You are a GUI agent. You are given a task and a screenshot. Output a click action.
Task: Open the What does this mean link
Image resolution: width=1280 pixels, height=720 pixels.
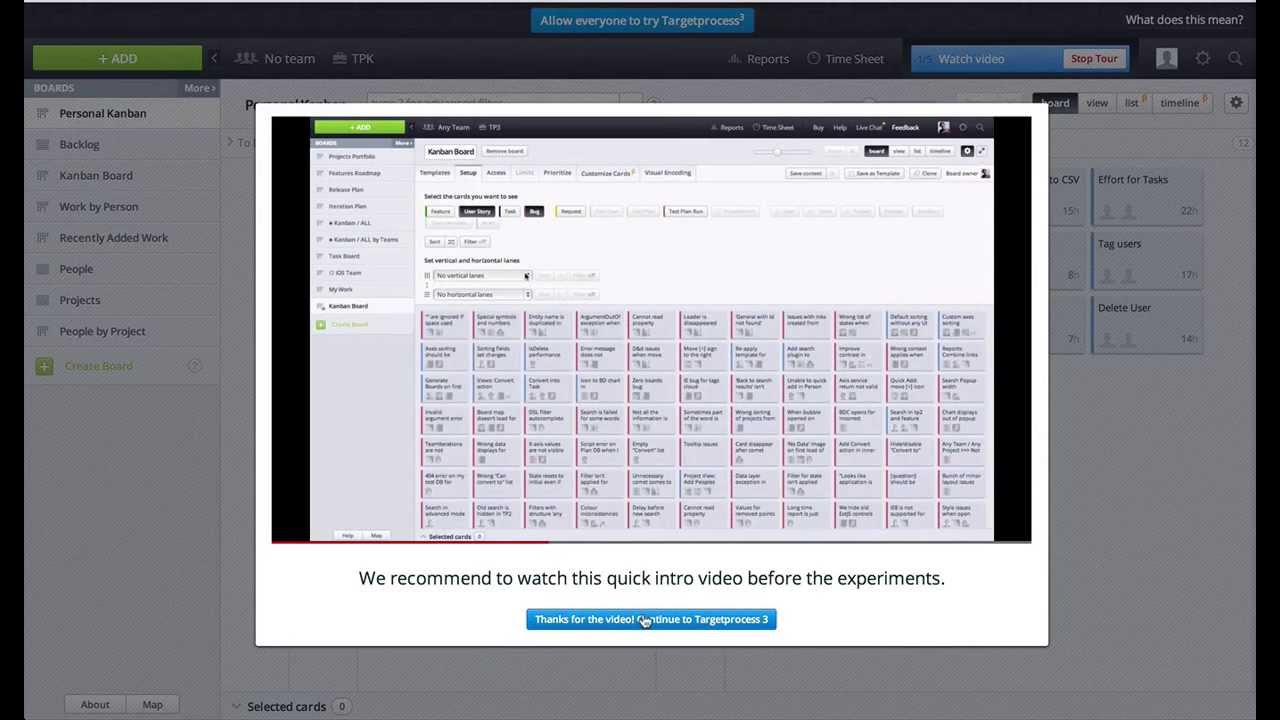pyautogui.click(x=1184, y=20)
